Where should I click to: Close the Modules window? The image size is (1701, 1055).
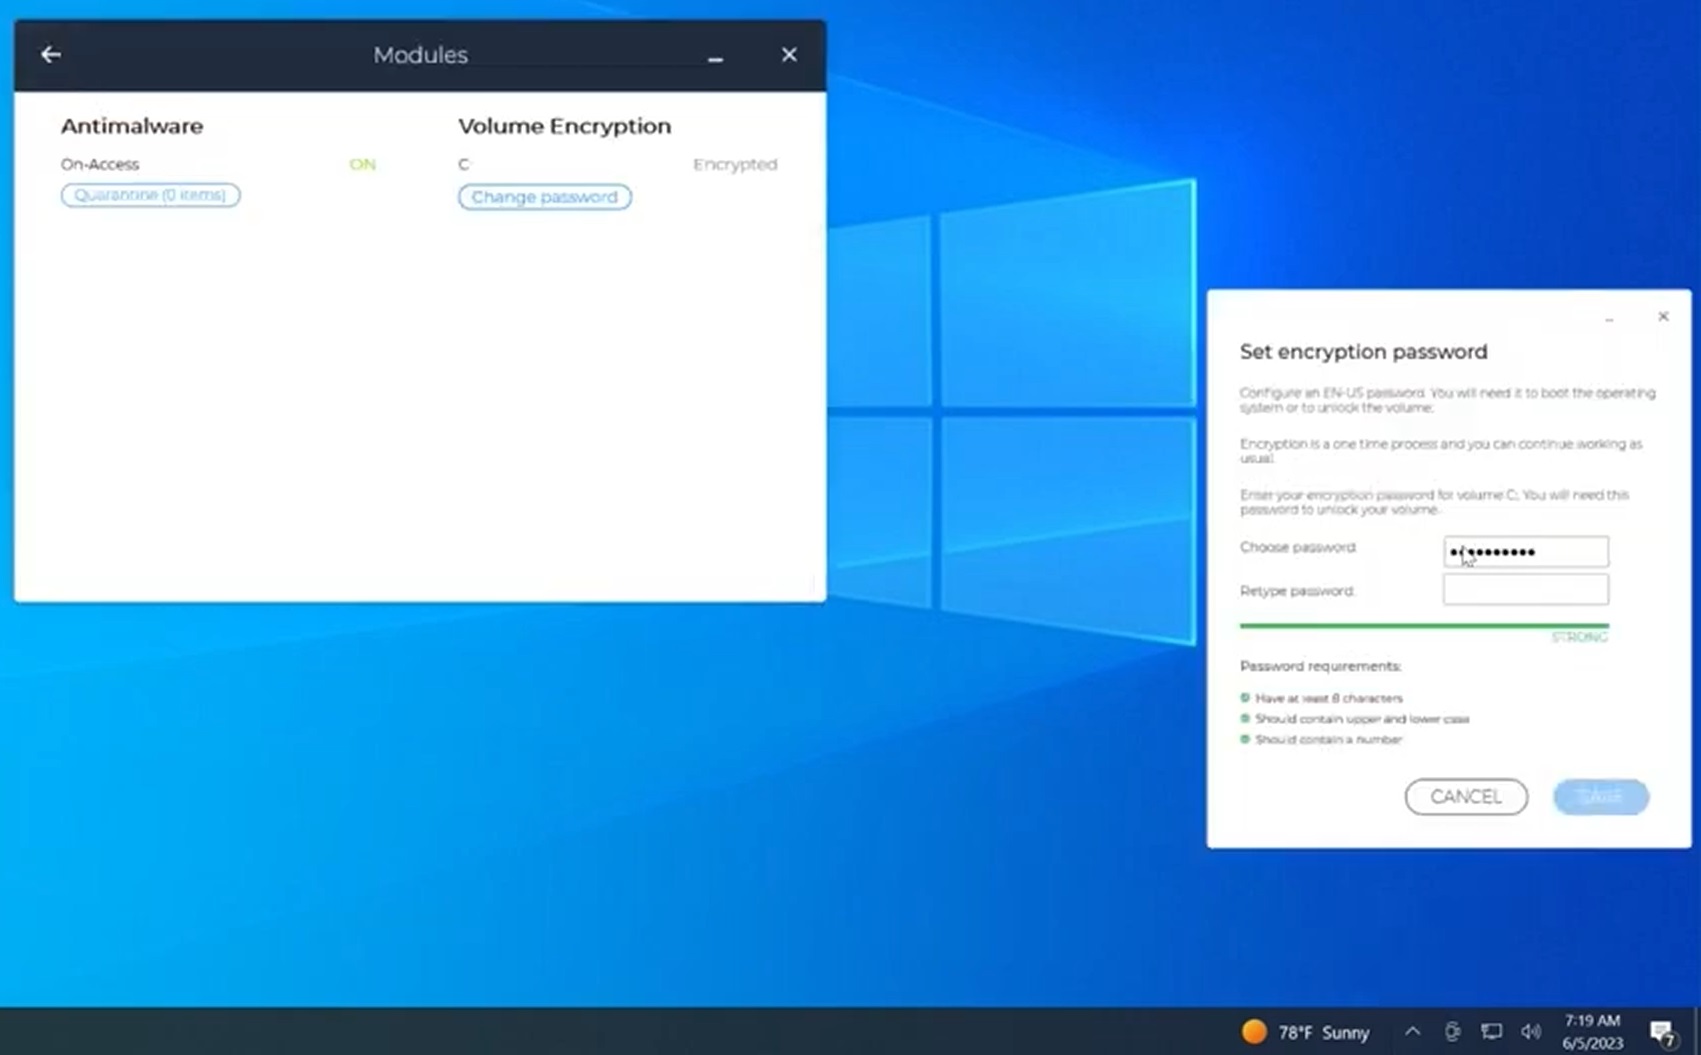(x=789, y=55)
